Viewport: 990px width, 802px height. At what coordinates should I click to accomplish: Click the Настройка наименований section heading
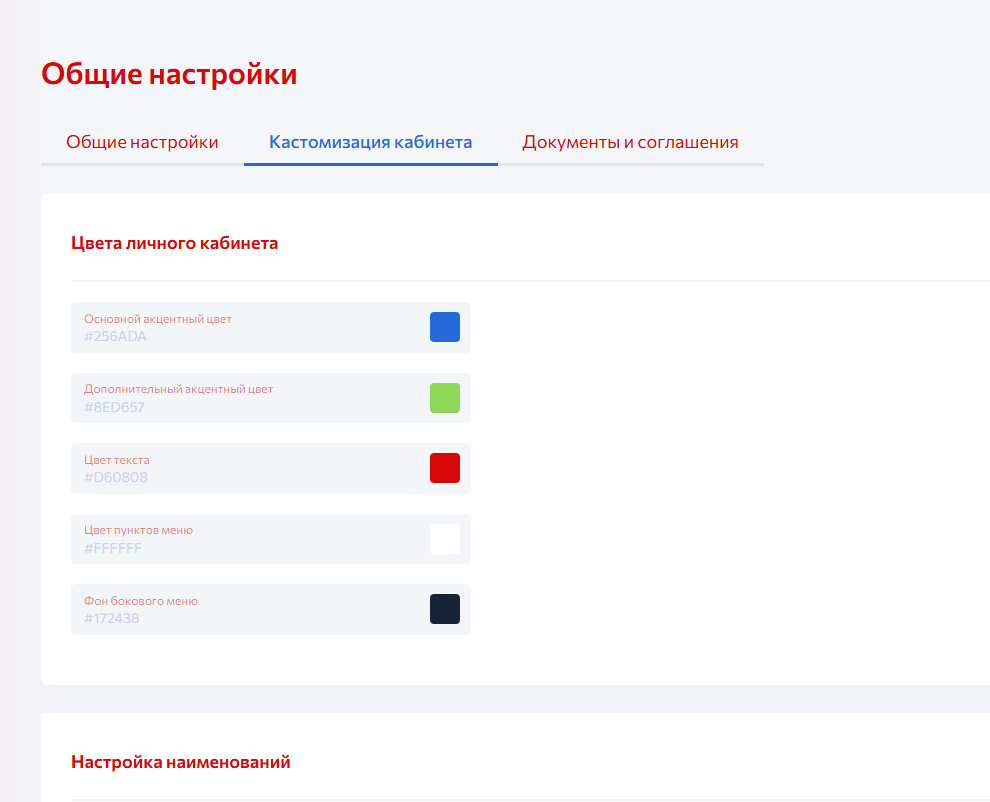(x=181, y=762)
